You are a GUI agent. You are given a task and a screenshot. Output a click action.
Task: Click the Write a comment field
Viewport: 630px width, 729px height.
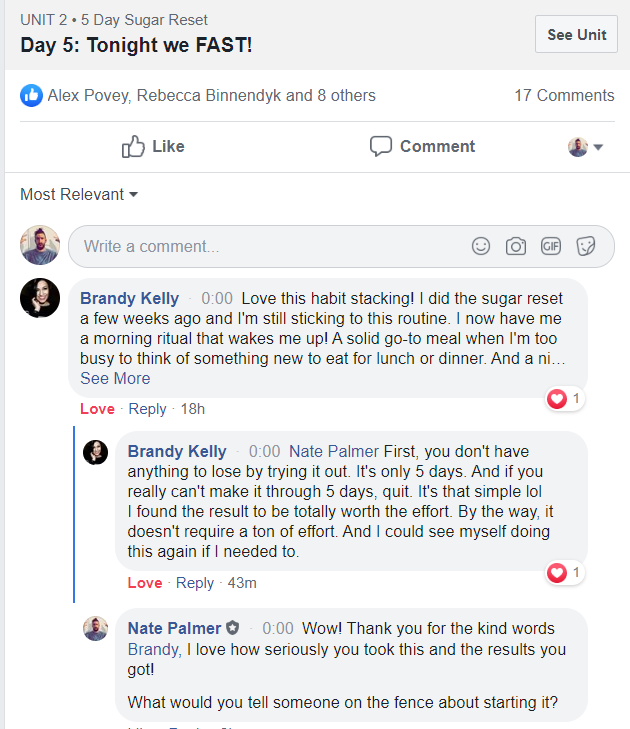click(270, 246)
